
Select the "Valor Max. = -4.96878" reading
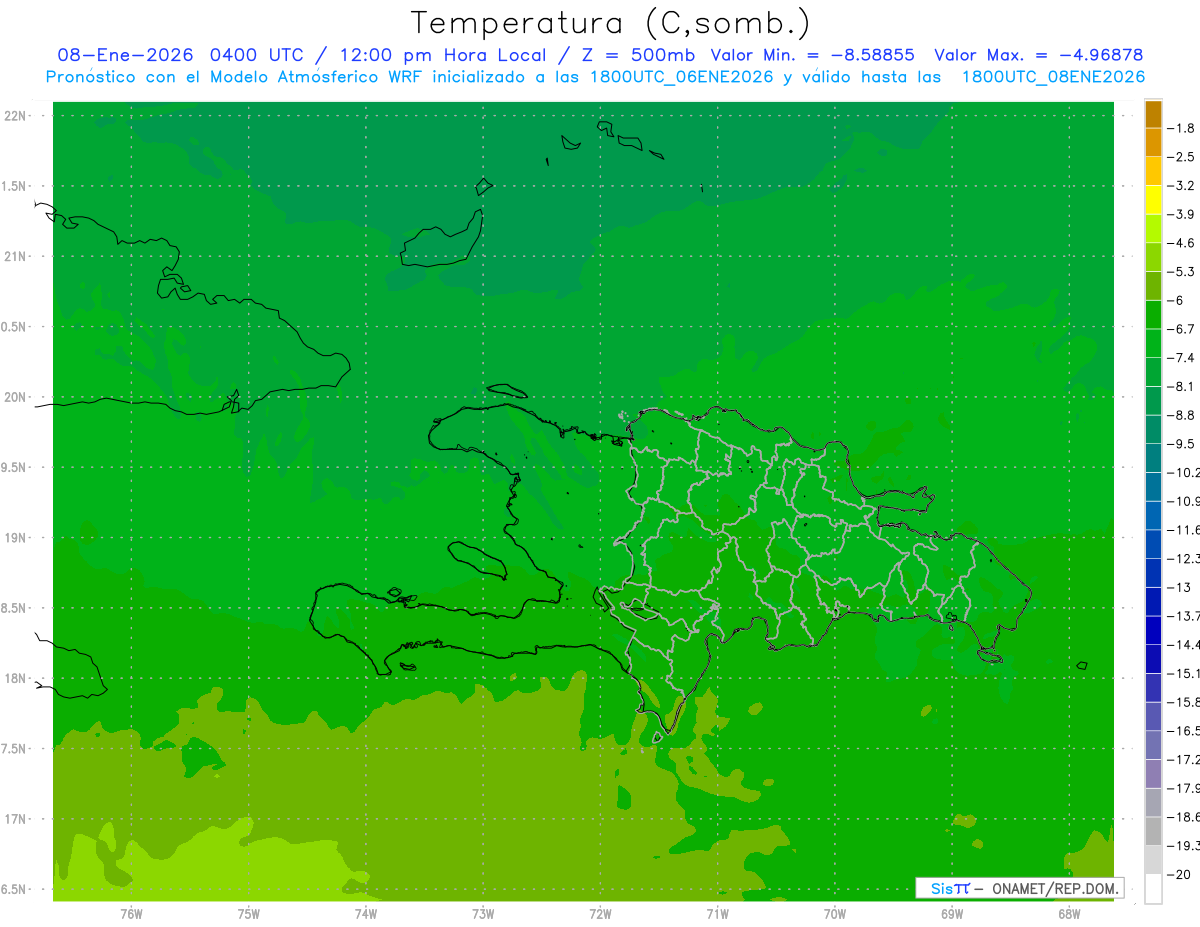(1038, 55)
